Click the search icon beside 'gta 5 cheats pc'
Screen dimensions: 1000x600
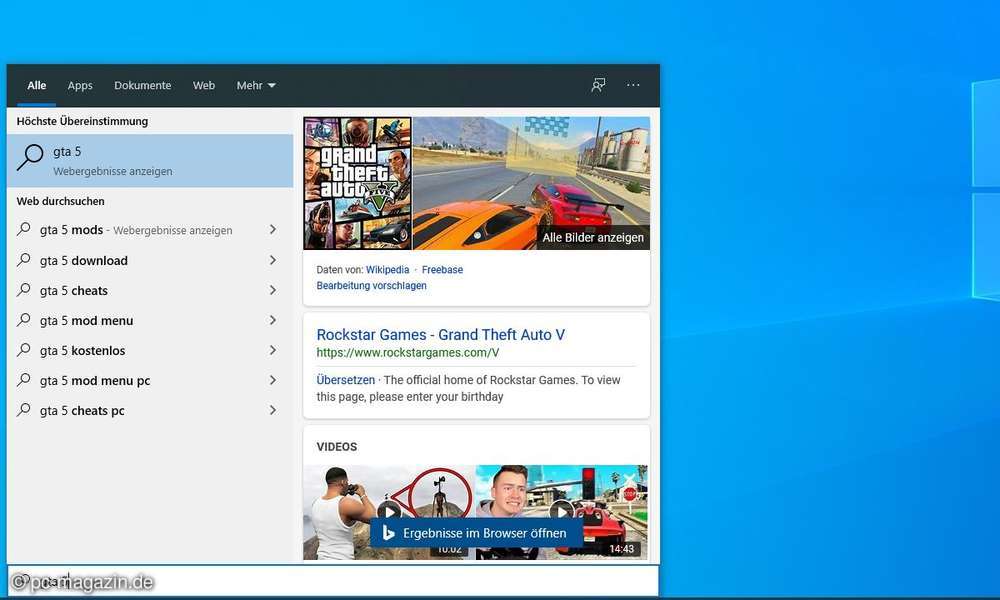[x=24, y=410]
